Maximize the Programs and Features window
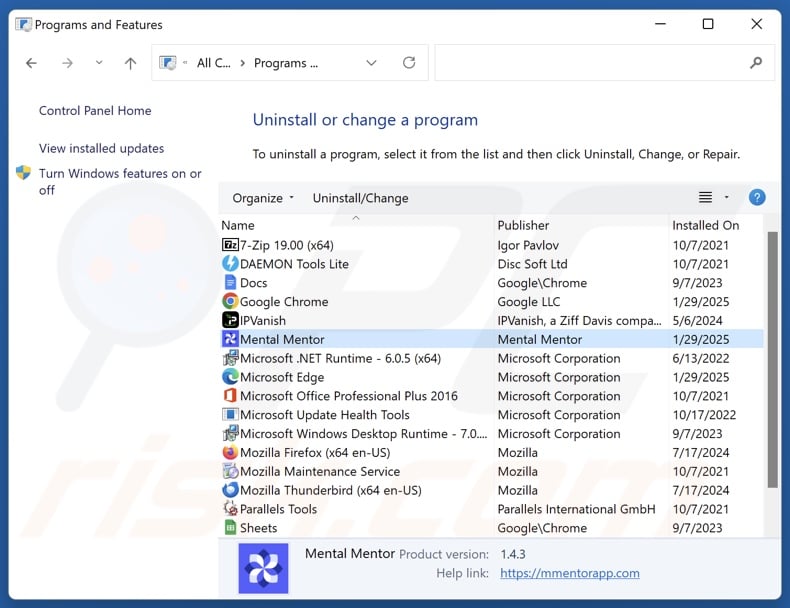The image size is (790, 608). click(708, 24)
